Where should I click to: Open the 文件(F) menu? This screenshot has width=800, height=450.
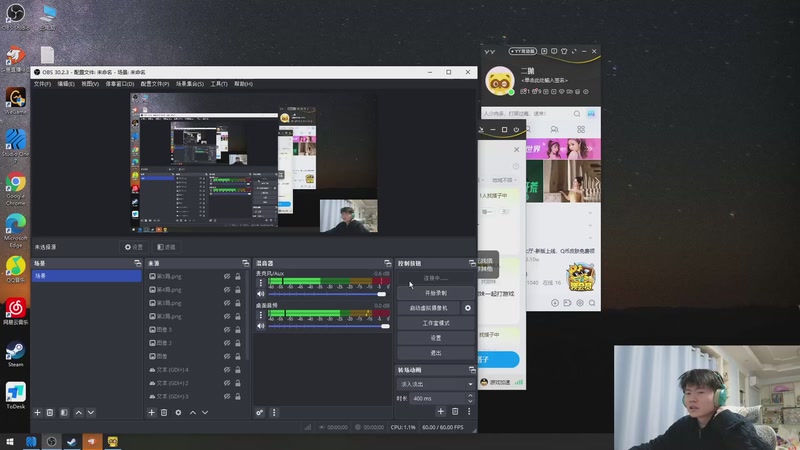42,84
